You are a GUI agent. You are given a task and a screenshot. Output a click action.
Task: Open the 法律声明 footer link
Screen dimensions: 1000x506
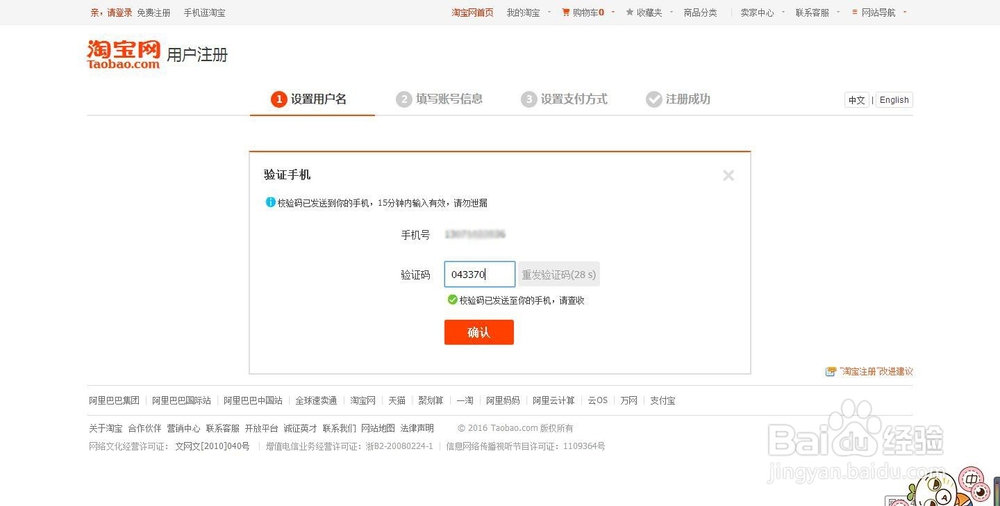pyautogui.click(x=417, y=428)
